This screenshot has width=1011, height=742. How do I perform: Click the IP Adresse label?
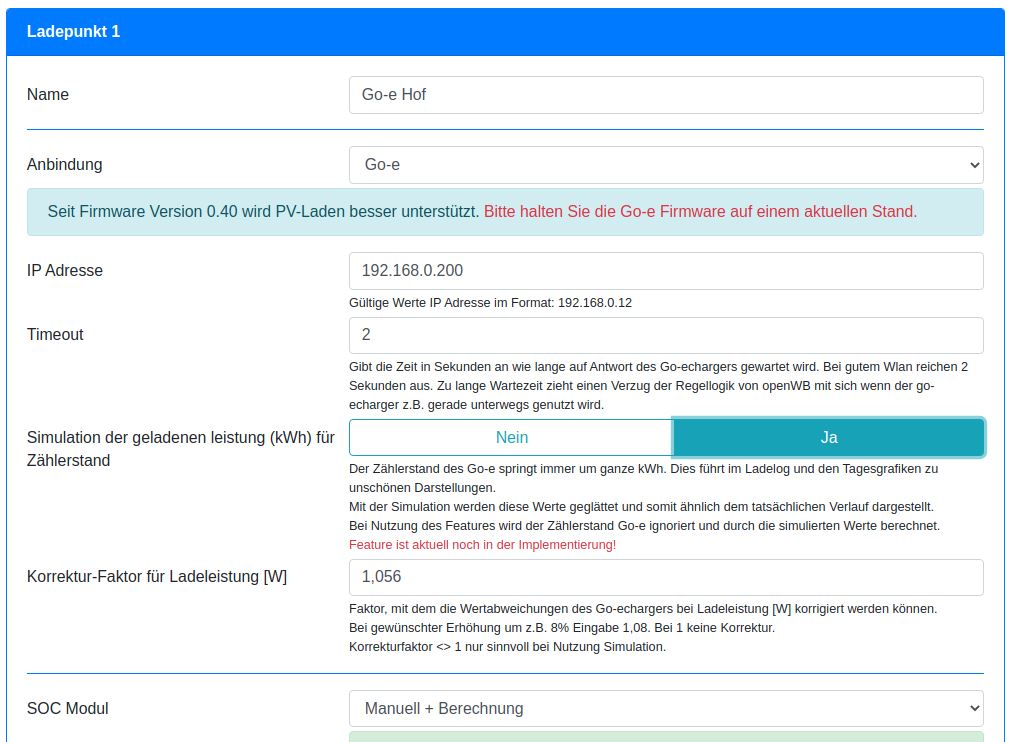pos(64,271)
